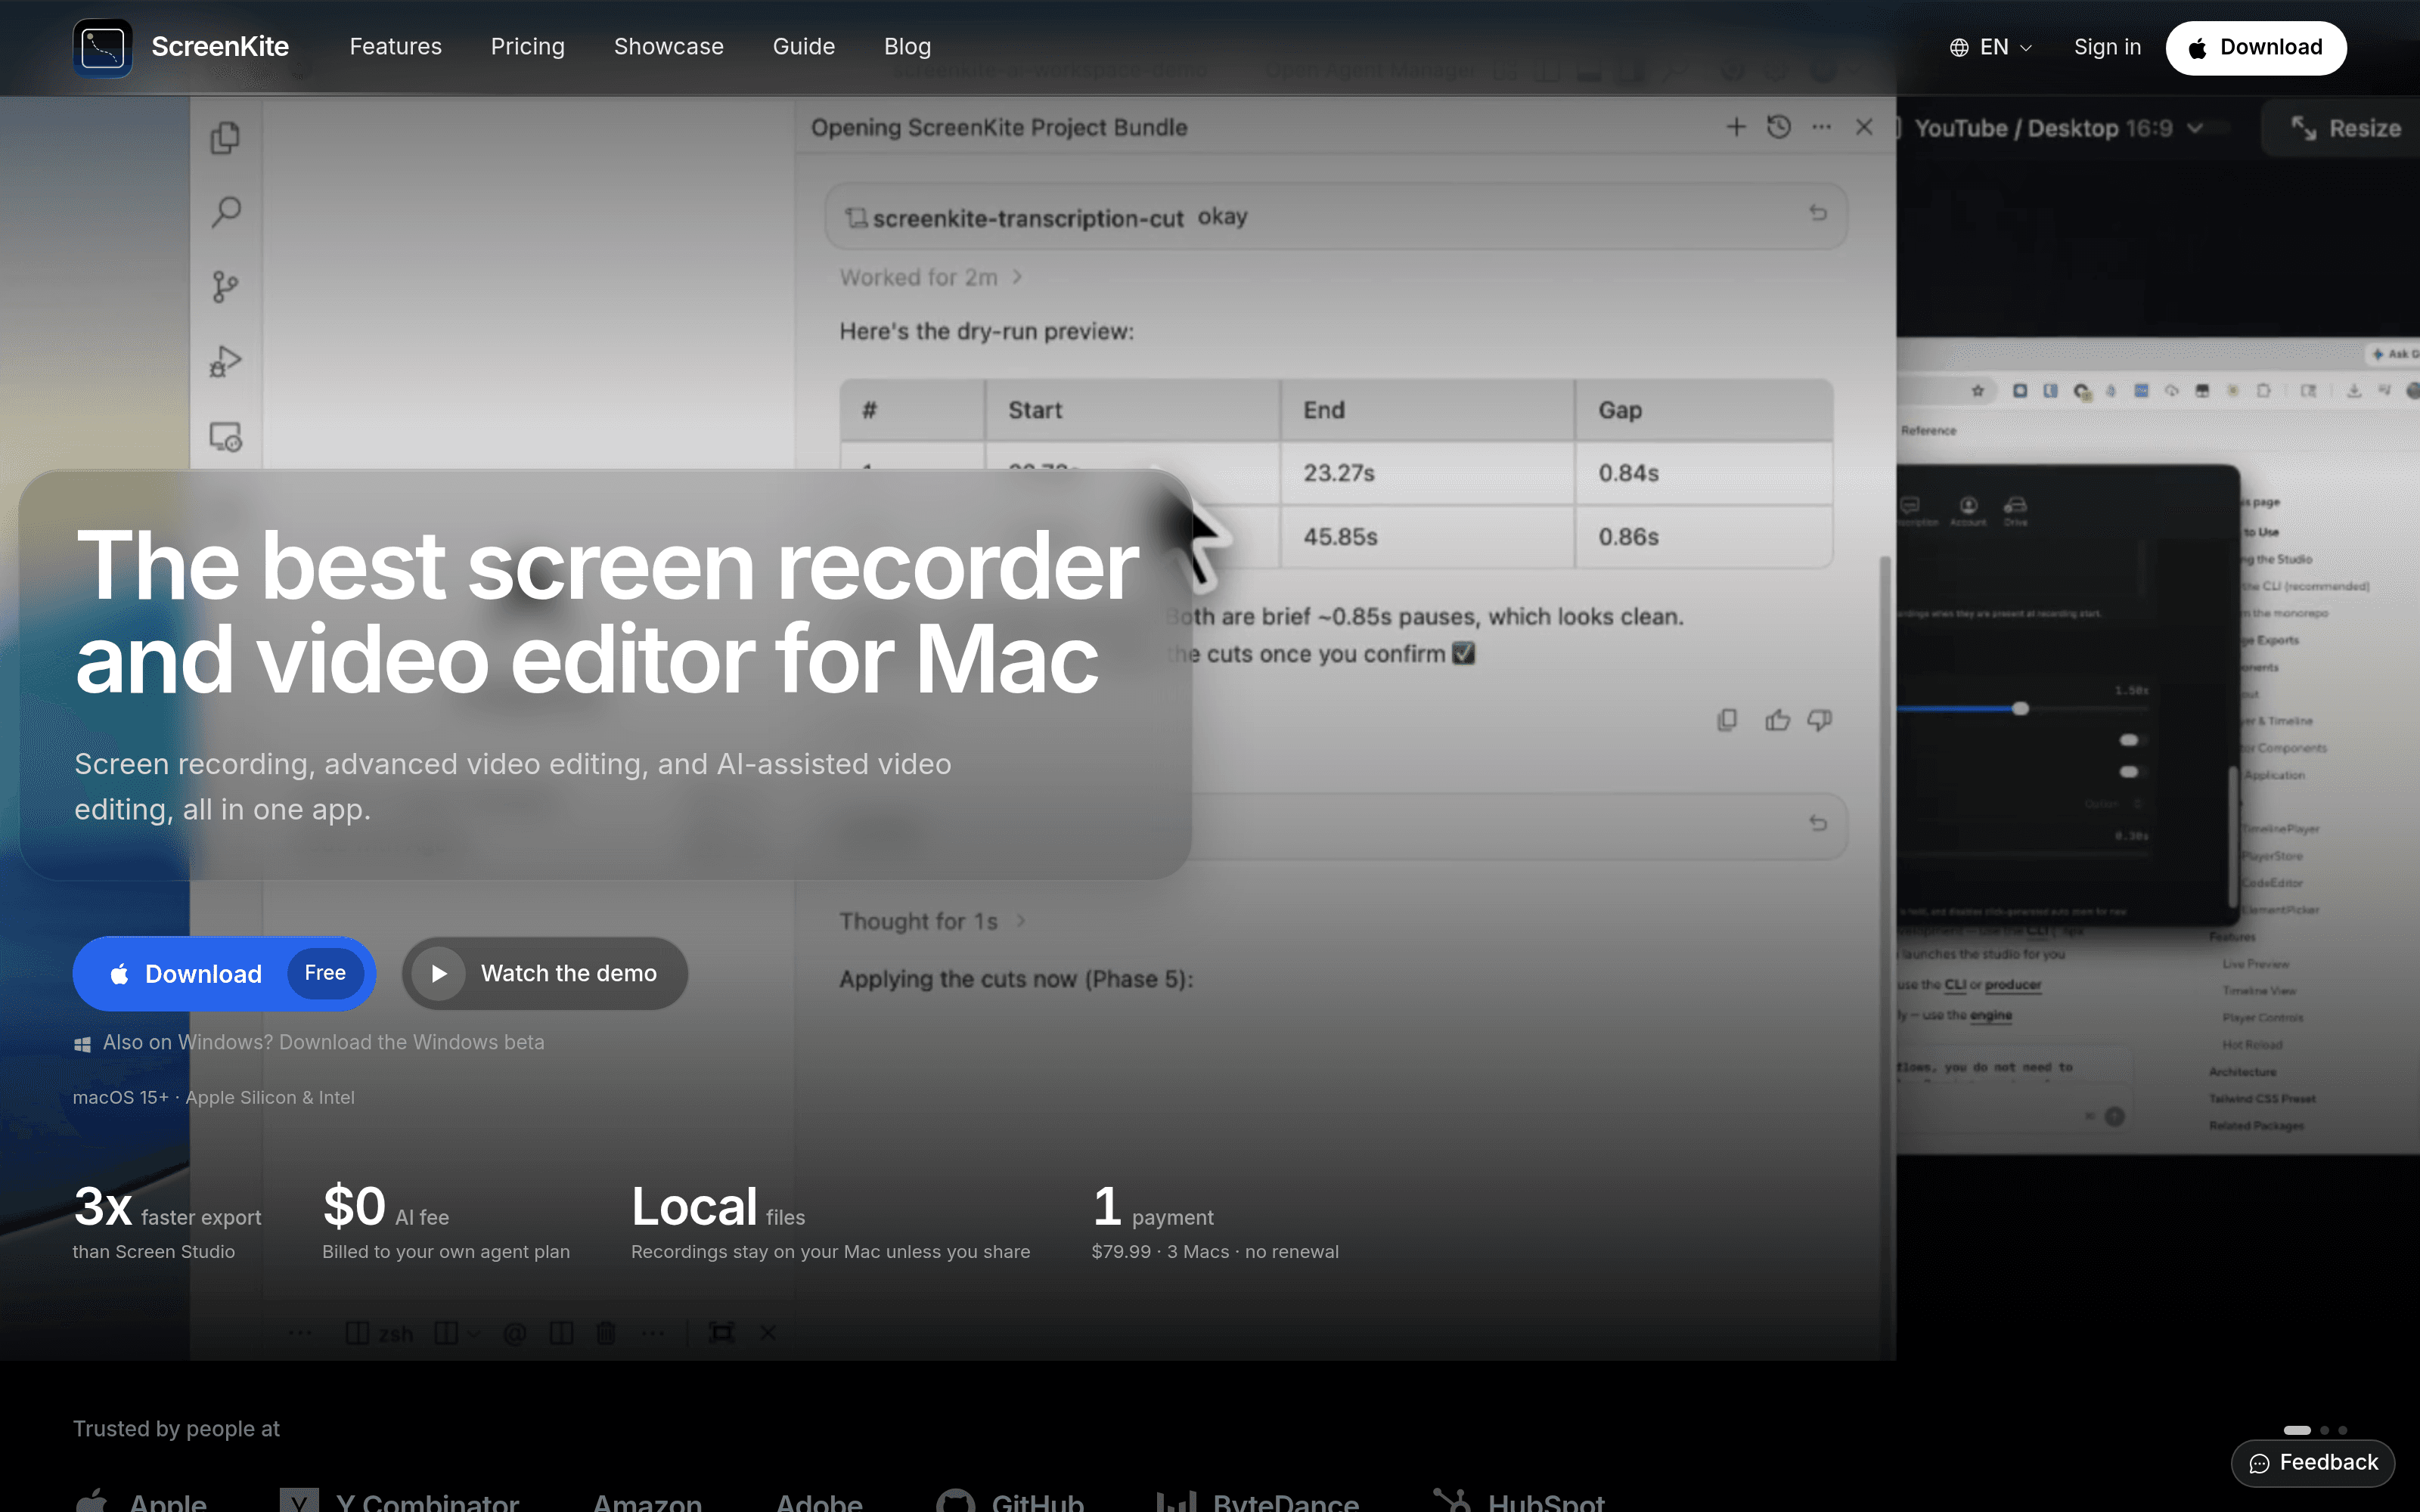Click the Sign in link

coord(2107,47)
